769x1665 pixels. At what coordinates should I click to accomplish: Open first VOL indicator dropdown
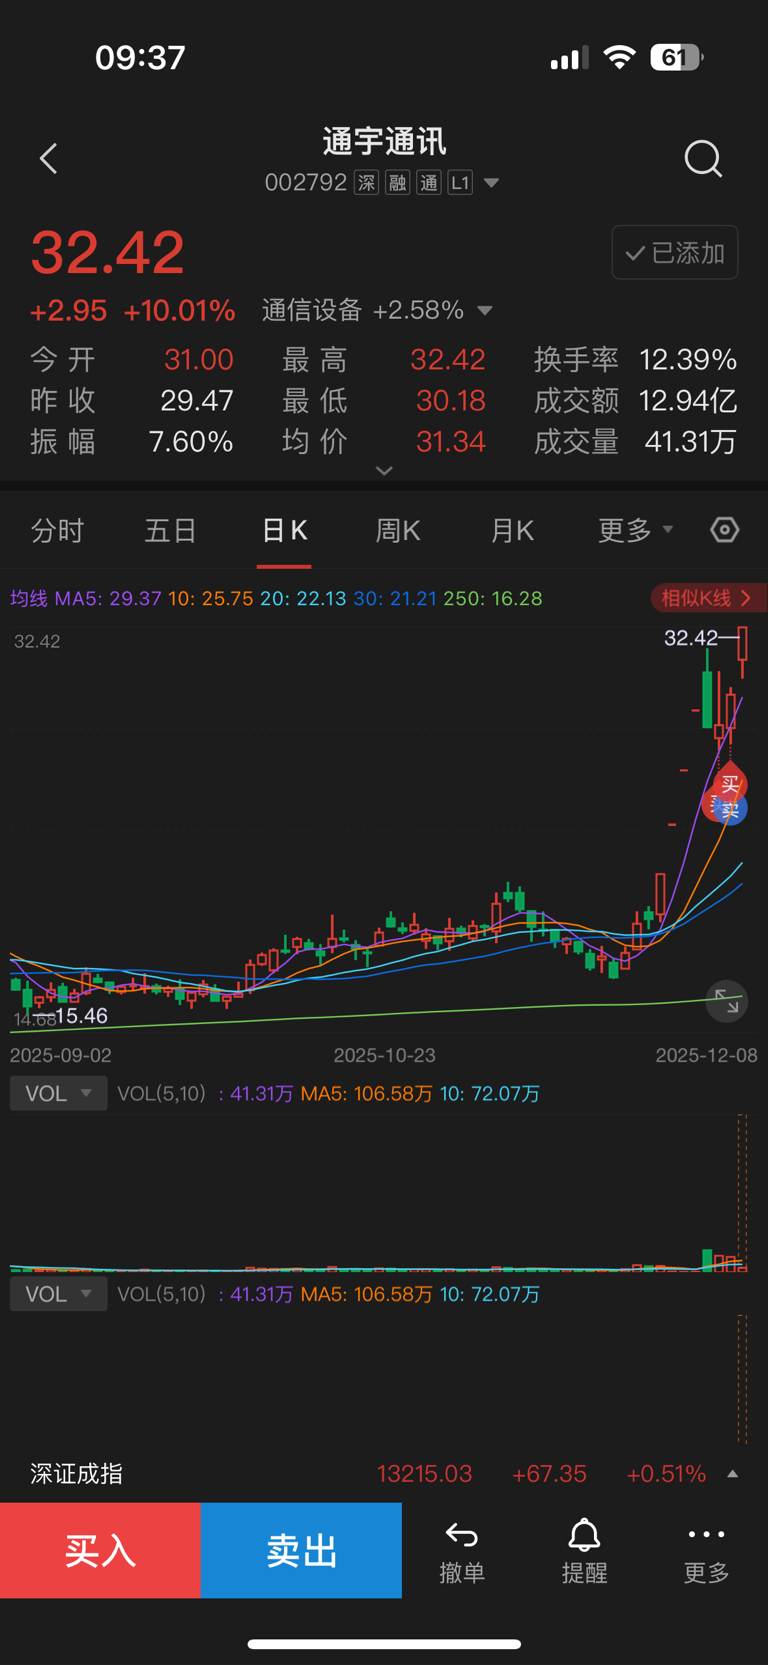tap(58, 1093)
